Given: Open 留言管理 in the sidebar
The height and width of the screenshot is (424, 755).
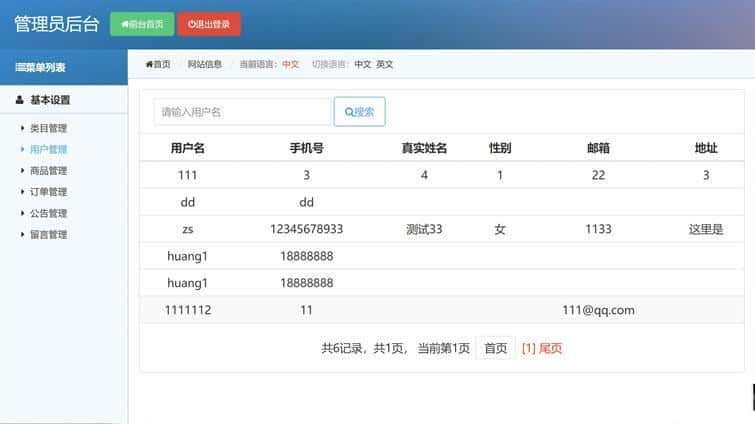Looking at the screenshot, I should click(48, 235).
